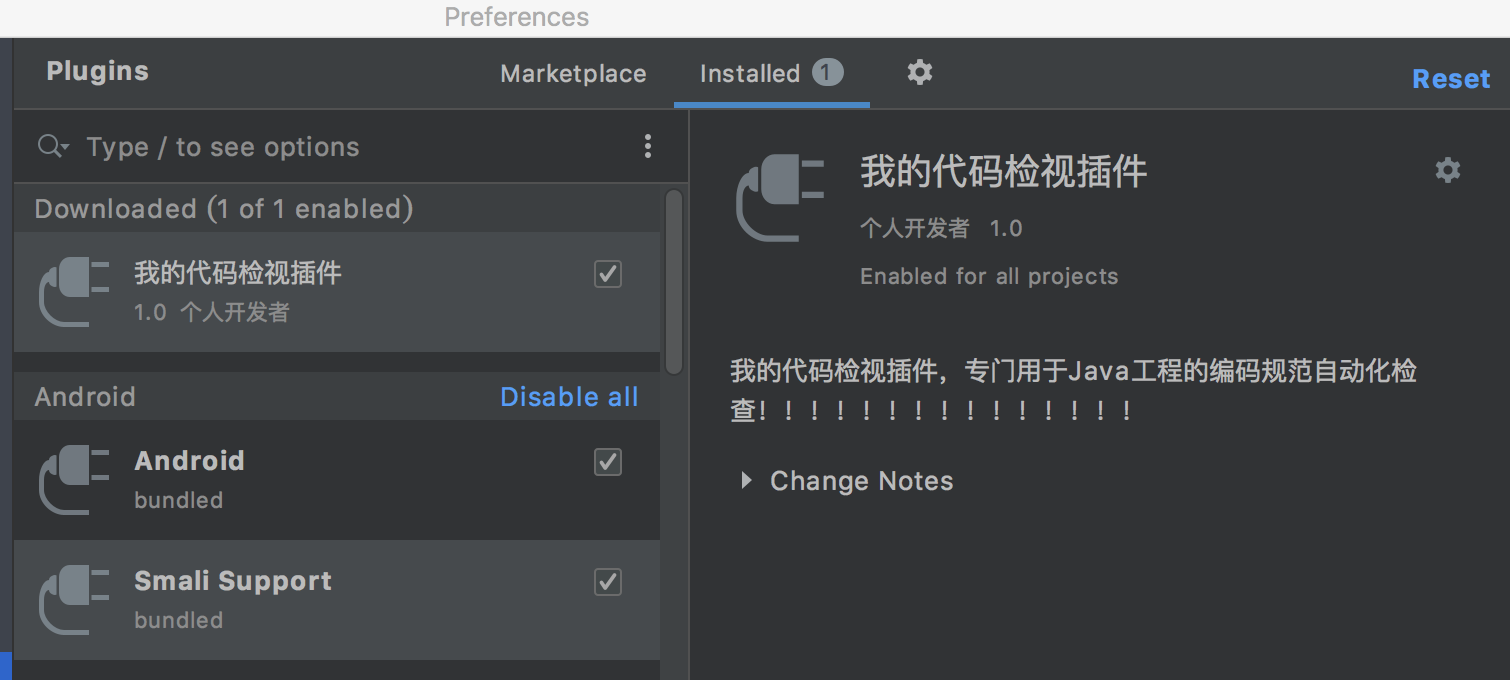
Task: Click the Reset link
Action: (1451, 79)
